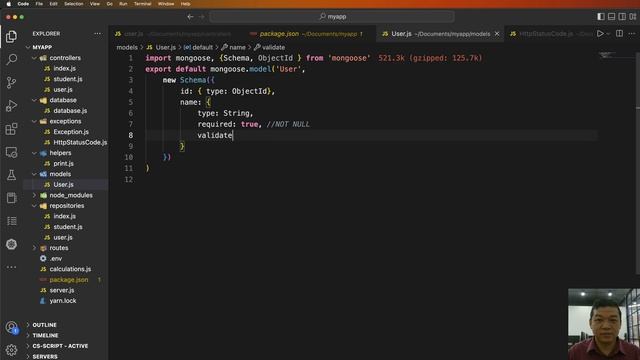This screenshot has width=640, height=360.
Task: Open database.js file
Action: click(65, 111)
